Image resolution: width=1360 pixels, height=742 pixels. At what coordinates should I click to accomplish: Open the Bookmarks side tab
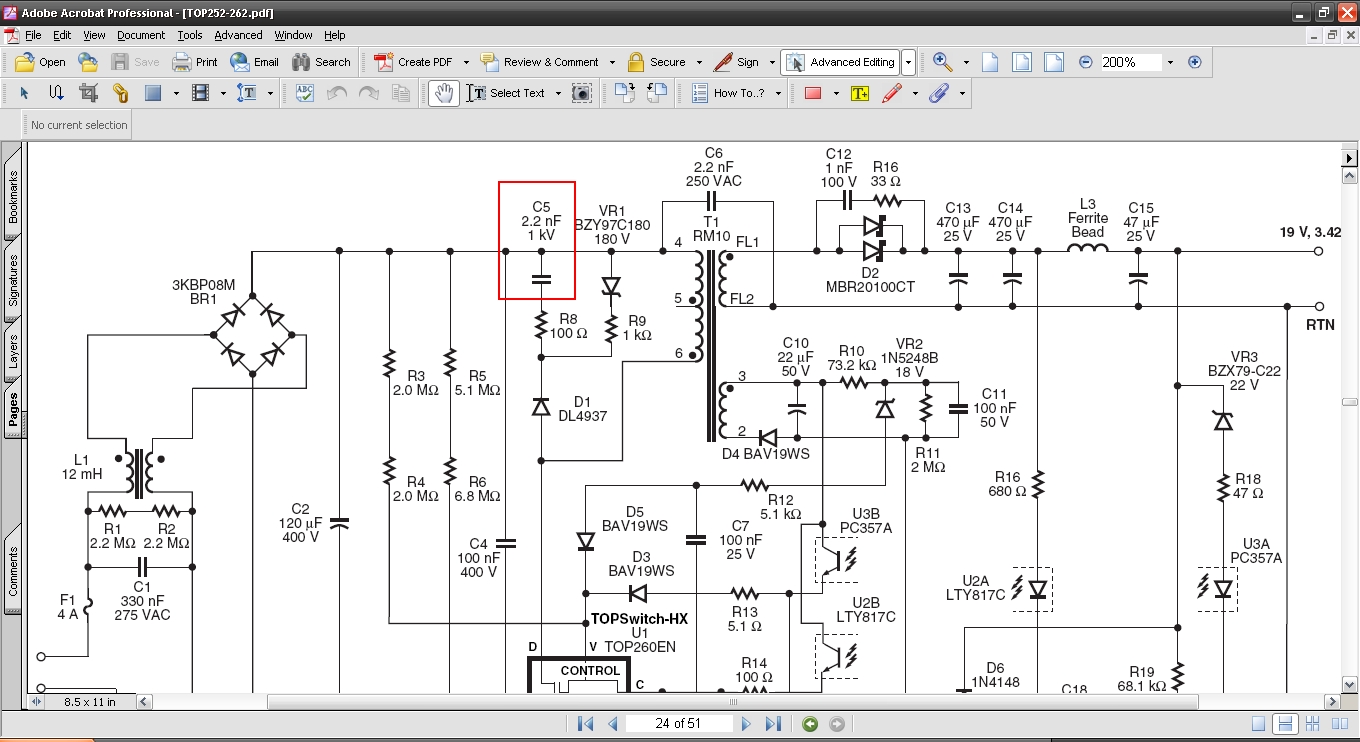click(x=13, y=197)
